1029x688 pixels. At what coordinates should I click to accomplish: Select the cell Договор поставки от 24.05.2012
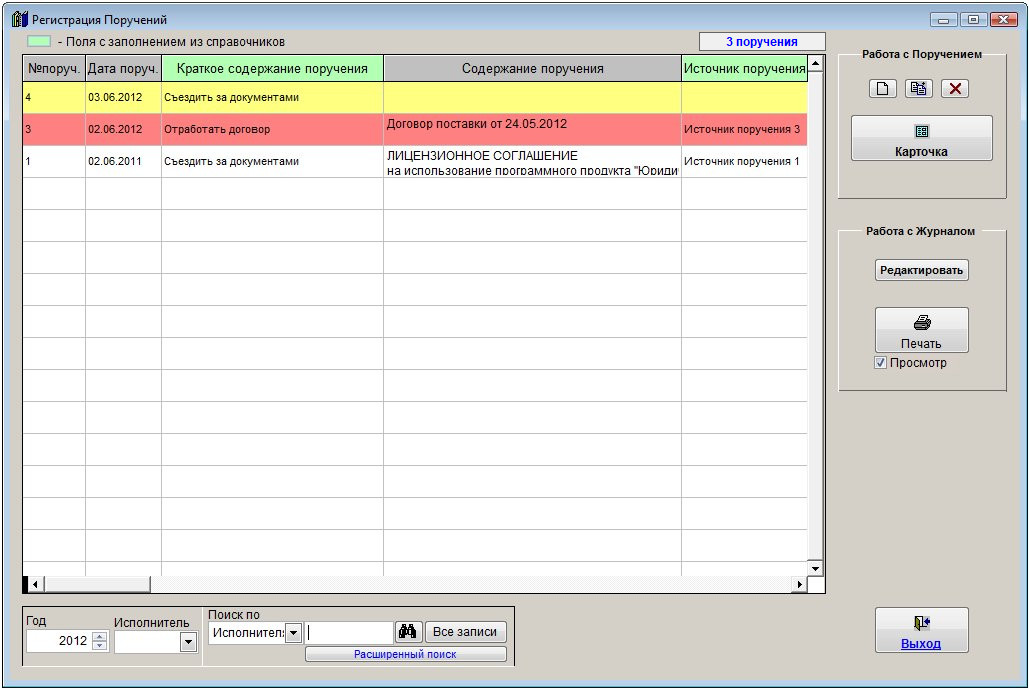point(532,129)
